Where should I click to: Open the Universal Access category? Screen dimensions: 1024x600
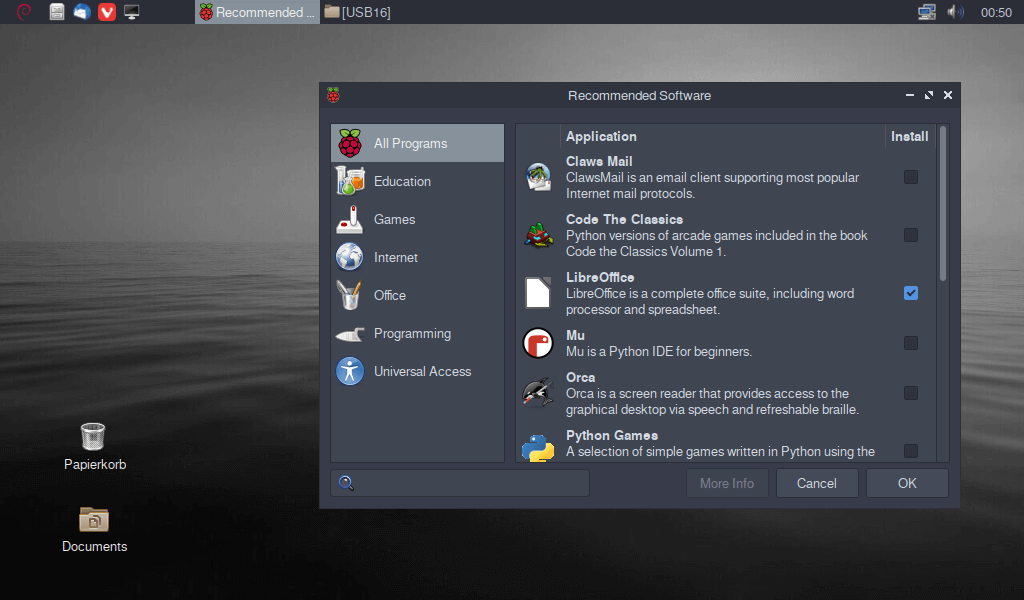[x=417, y=371]
